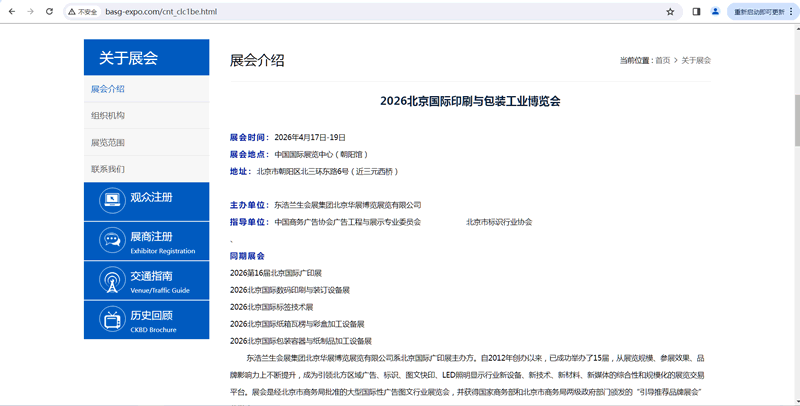Image resolution: width=800 pixels, height=406 pixels.
Task: Open the browser profile avatar menu
Action: coord(715,12)
